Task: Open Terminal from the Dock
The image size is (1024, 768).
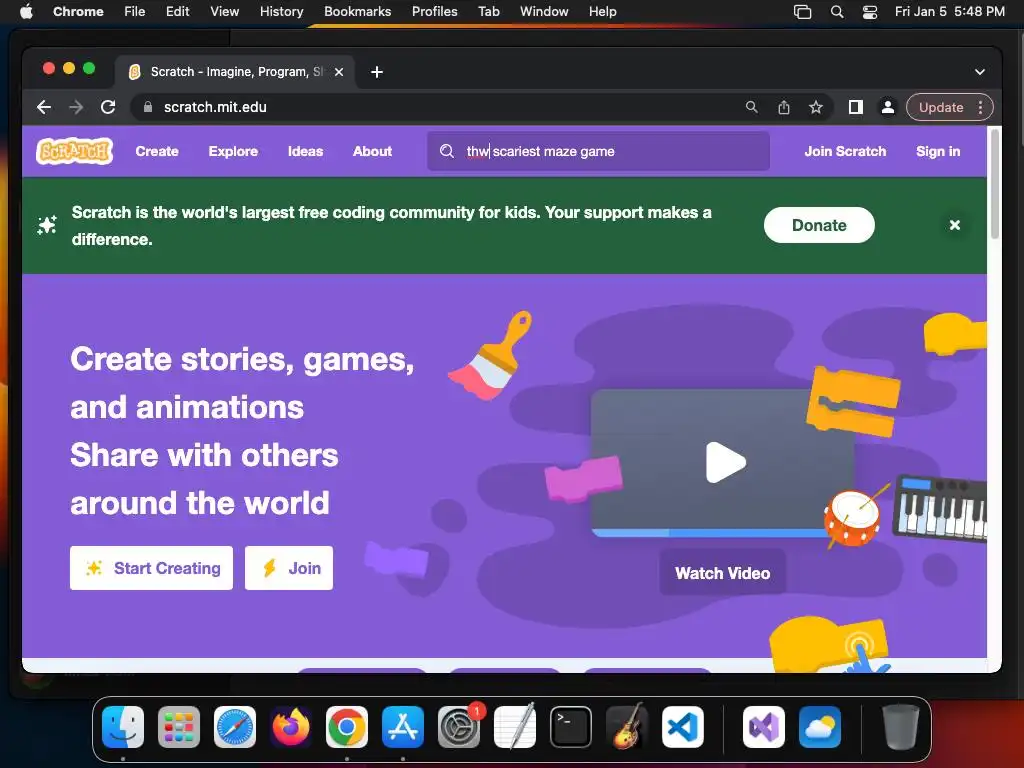Action: click(571, 727)
